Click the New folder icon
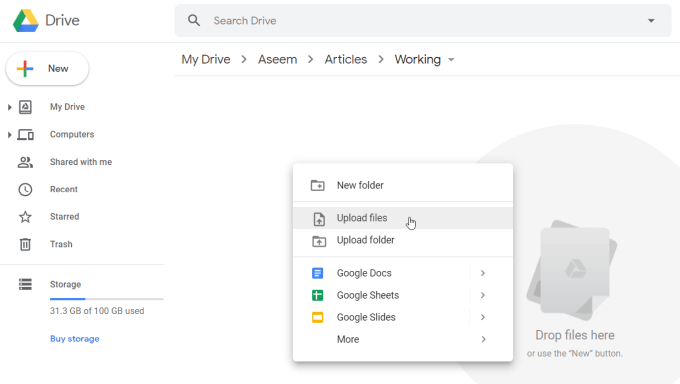 [317, 185]
